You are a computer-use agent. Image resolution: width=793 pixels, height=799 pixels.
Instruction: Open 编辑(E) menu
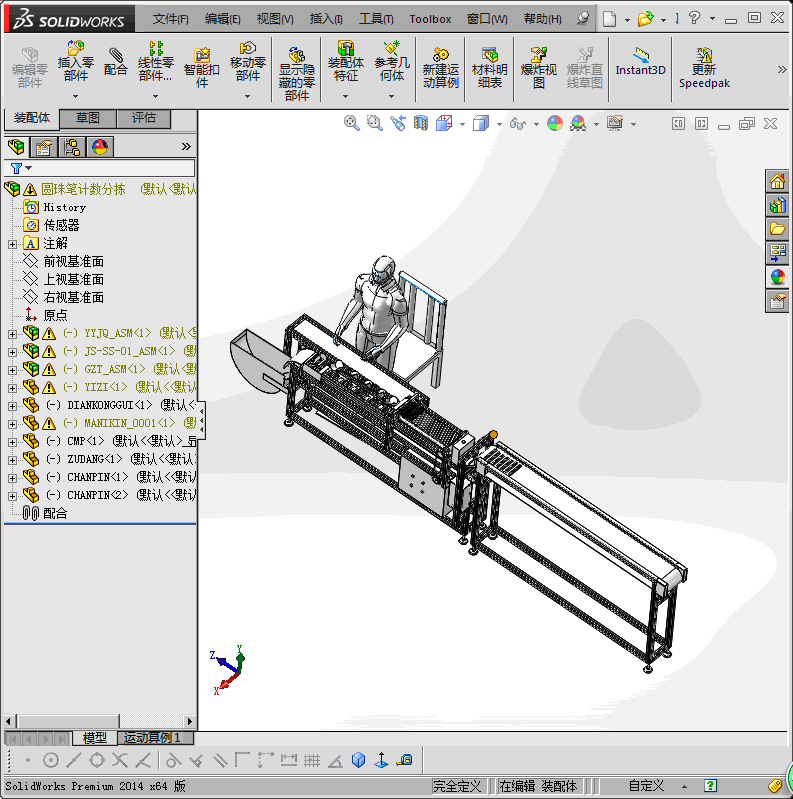click(222, 19)
